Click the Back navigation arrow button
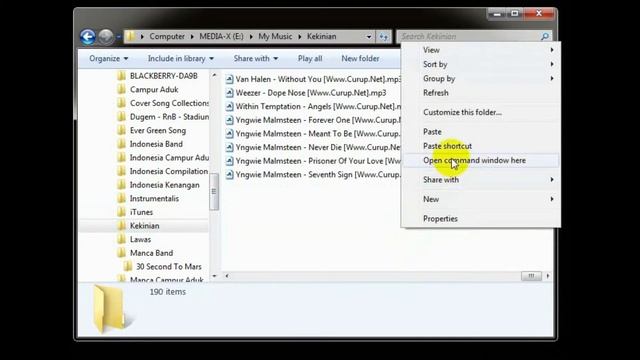This screenshot has width=640, height=360. (x=87, y=37)
